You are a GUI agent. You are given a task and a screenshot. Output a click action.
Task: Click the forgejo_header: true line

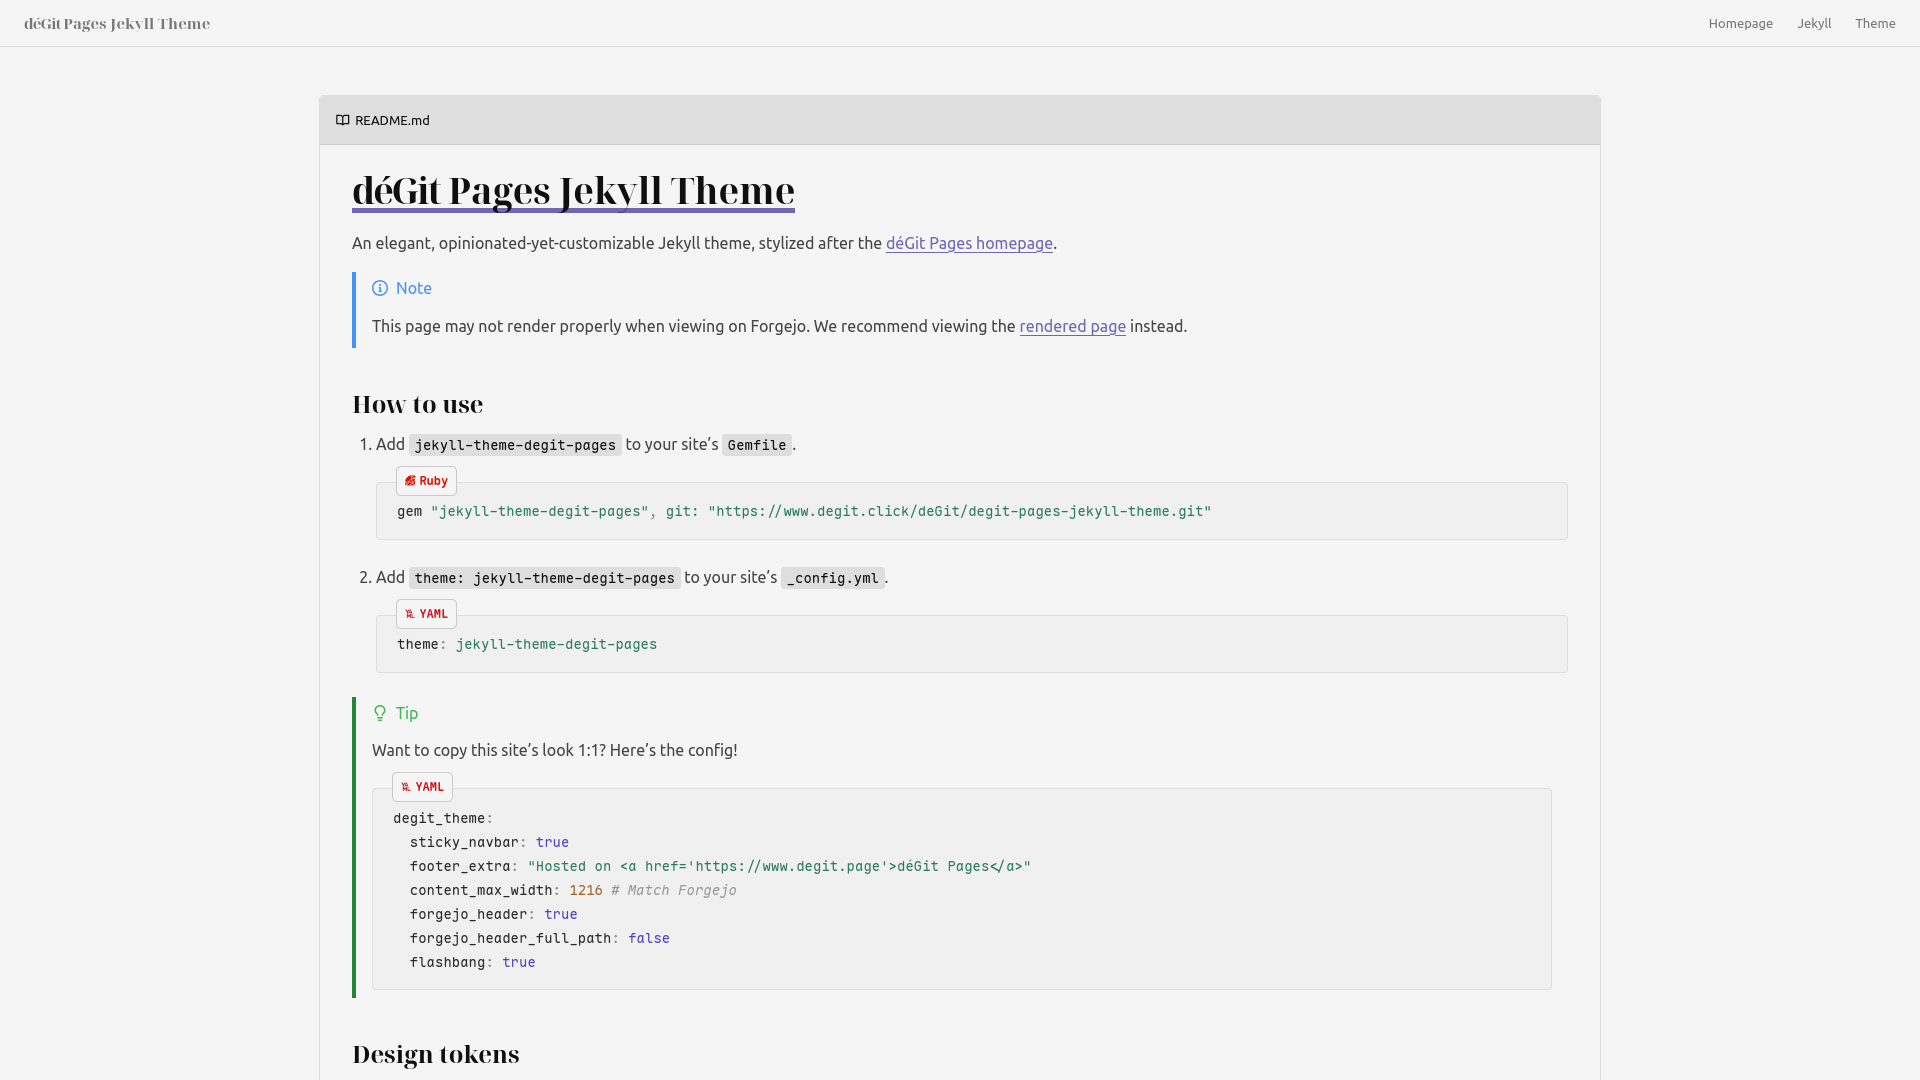493,914
